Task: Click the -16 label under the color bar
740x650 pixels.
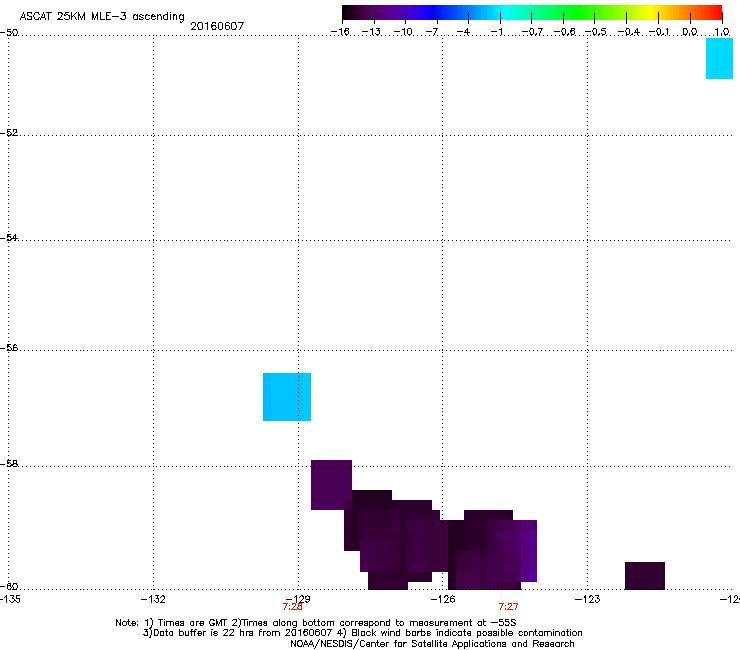Action: point(340,32)
